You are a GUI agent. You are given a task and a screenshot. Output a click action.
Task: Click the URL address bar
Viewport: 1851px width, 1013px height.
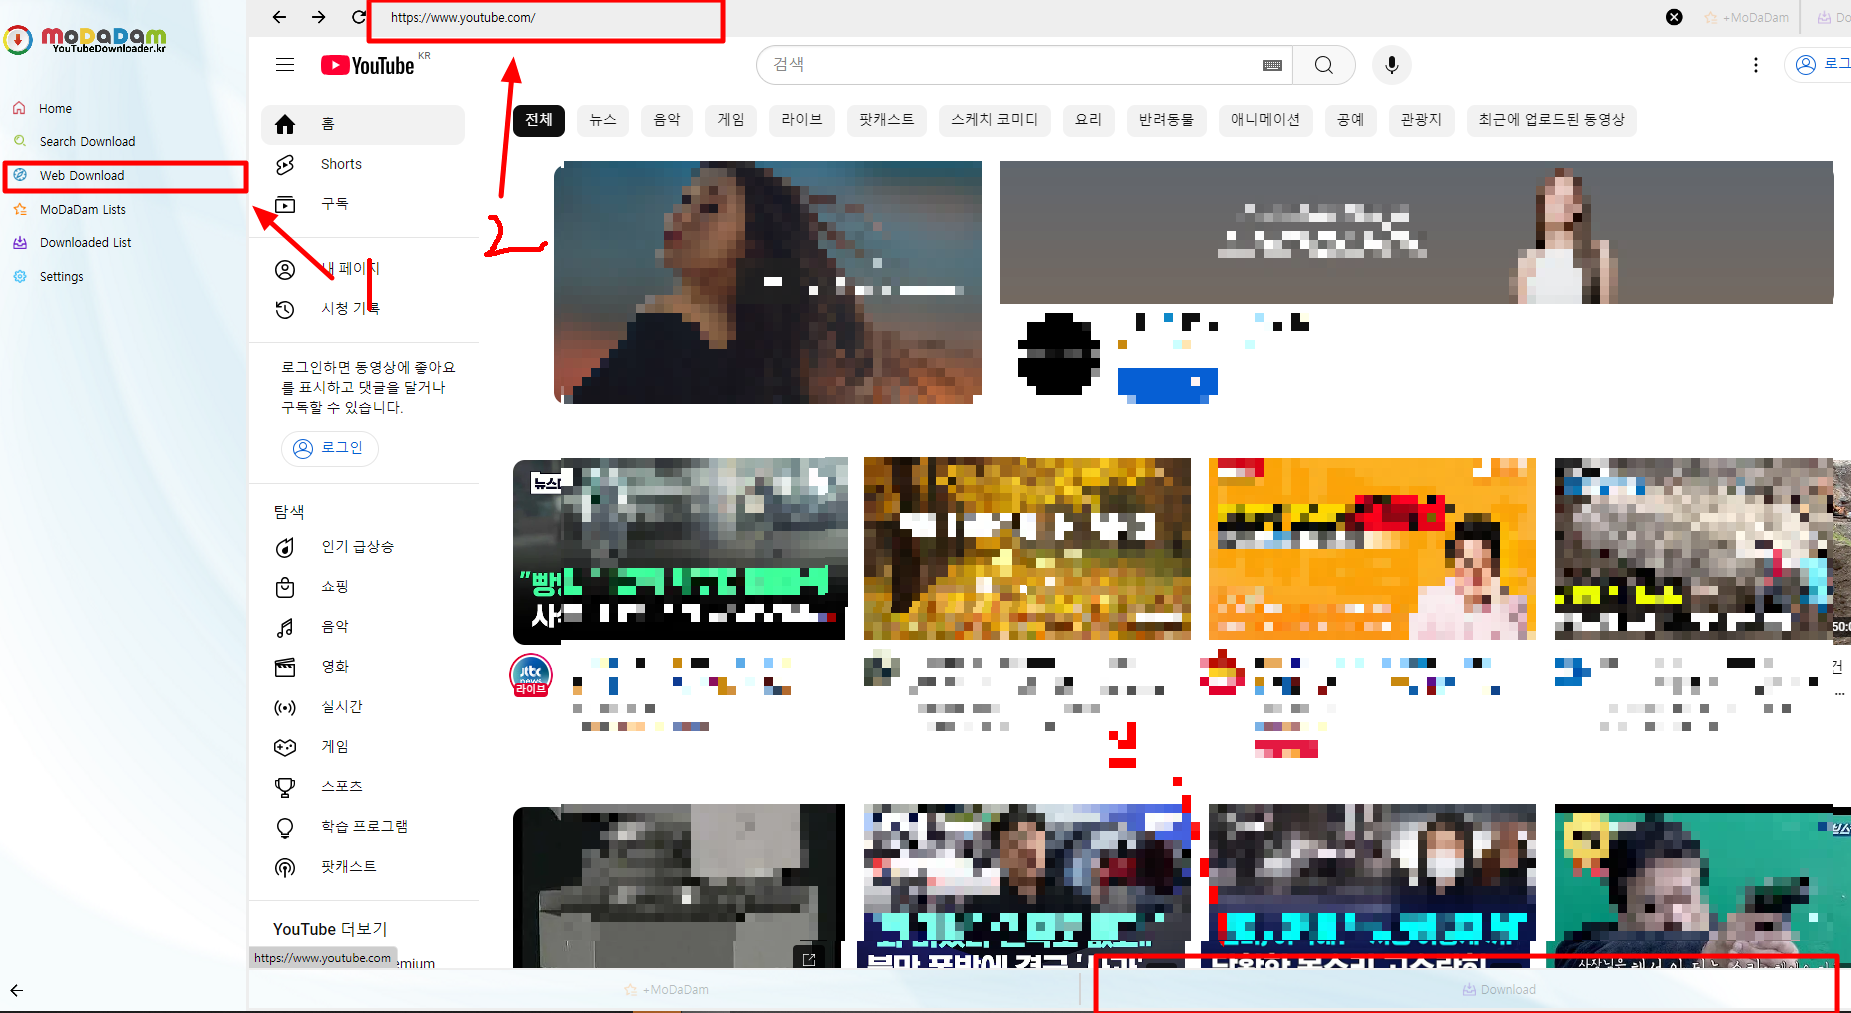tap(546, 17)
